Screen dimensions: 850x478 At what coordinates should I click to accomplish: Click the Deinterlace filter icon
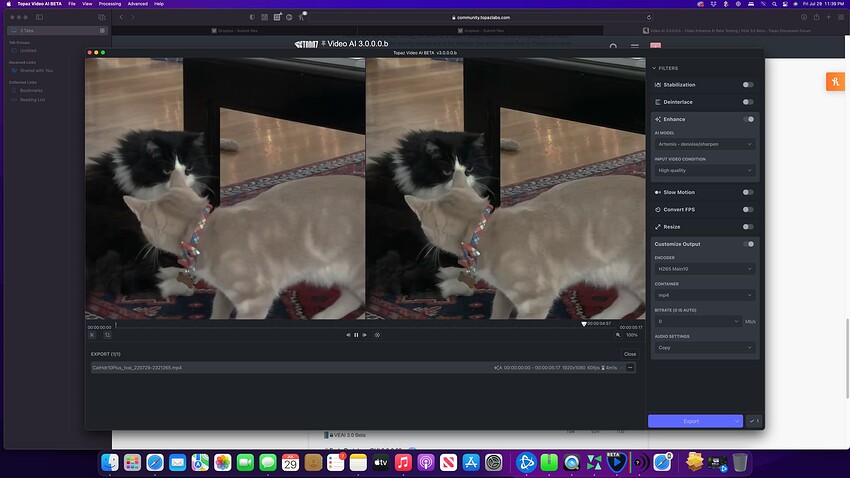pyautogui.click(x=658, y=102)
